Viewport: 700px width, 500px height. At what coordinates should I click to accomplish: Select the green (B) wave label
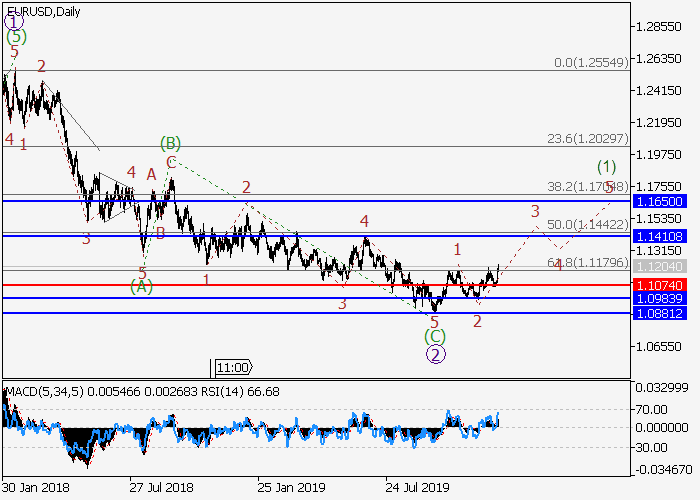(x=170, y=144)
